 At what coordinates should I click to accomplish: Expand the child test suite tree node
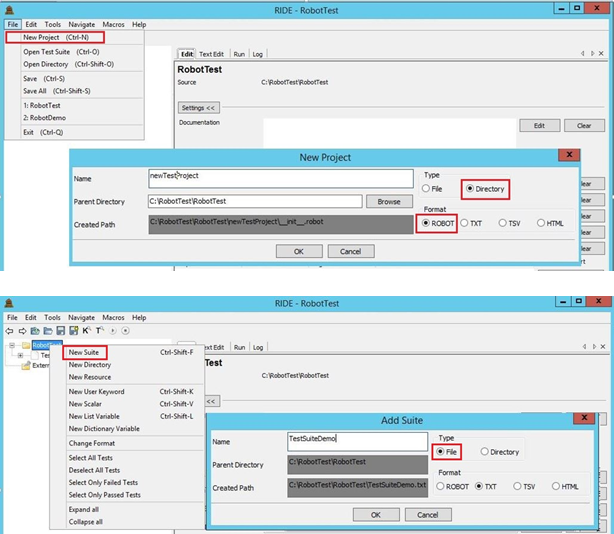20,355
